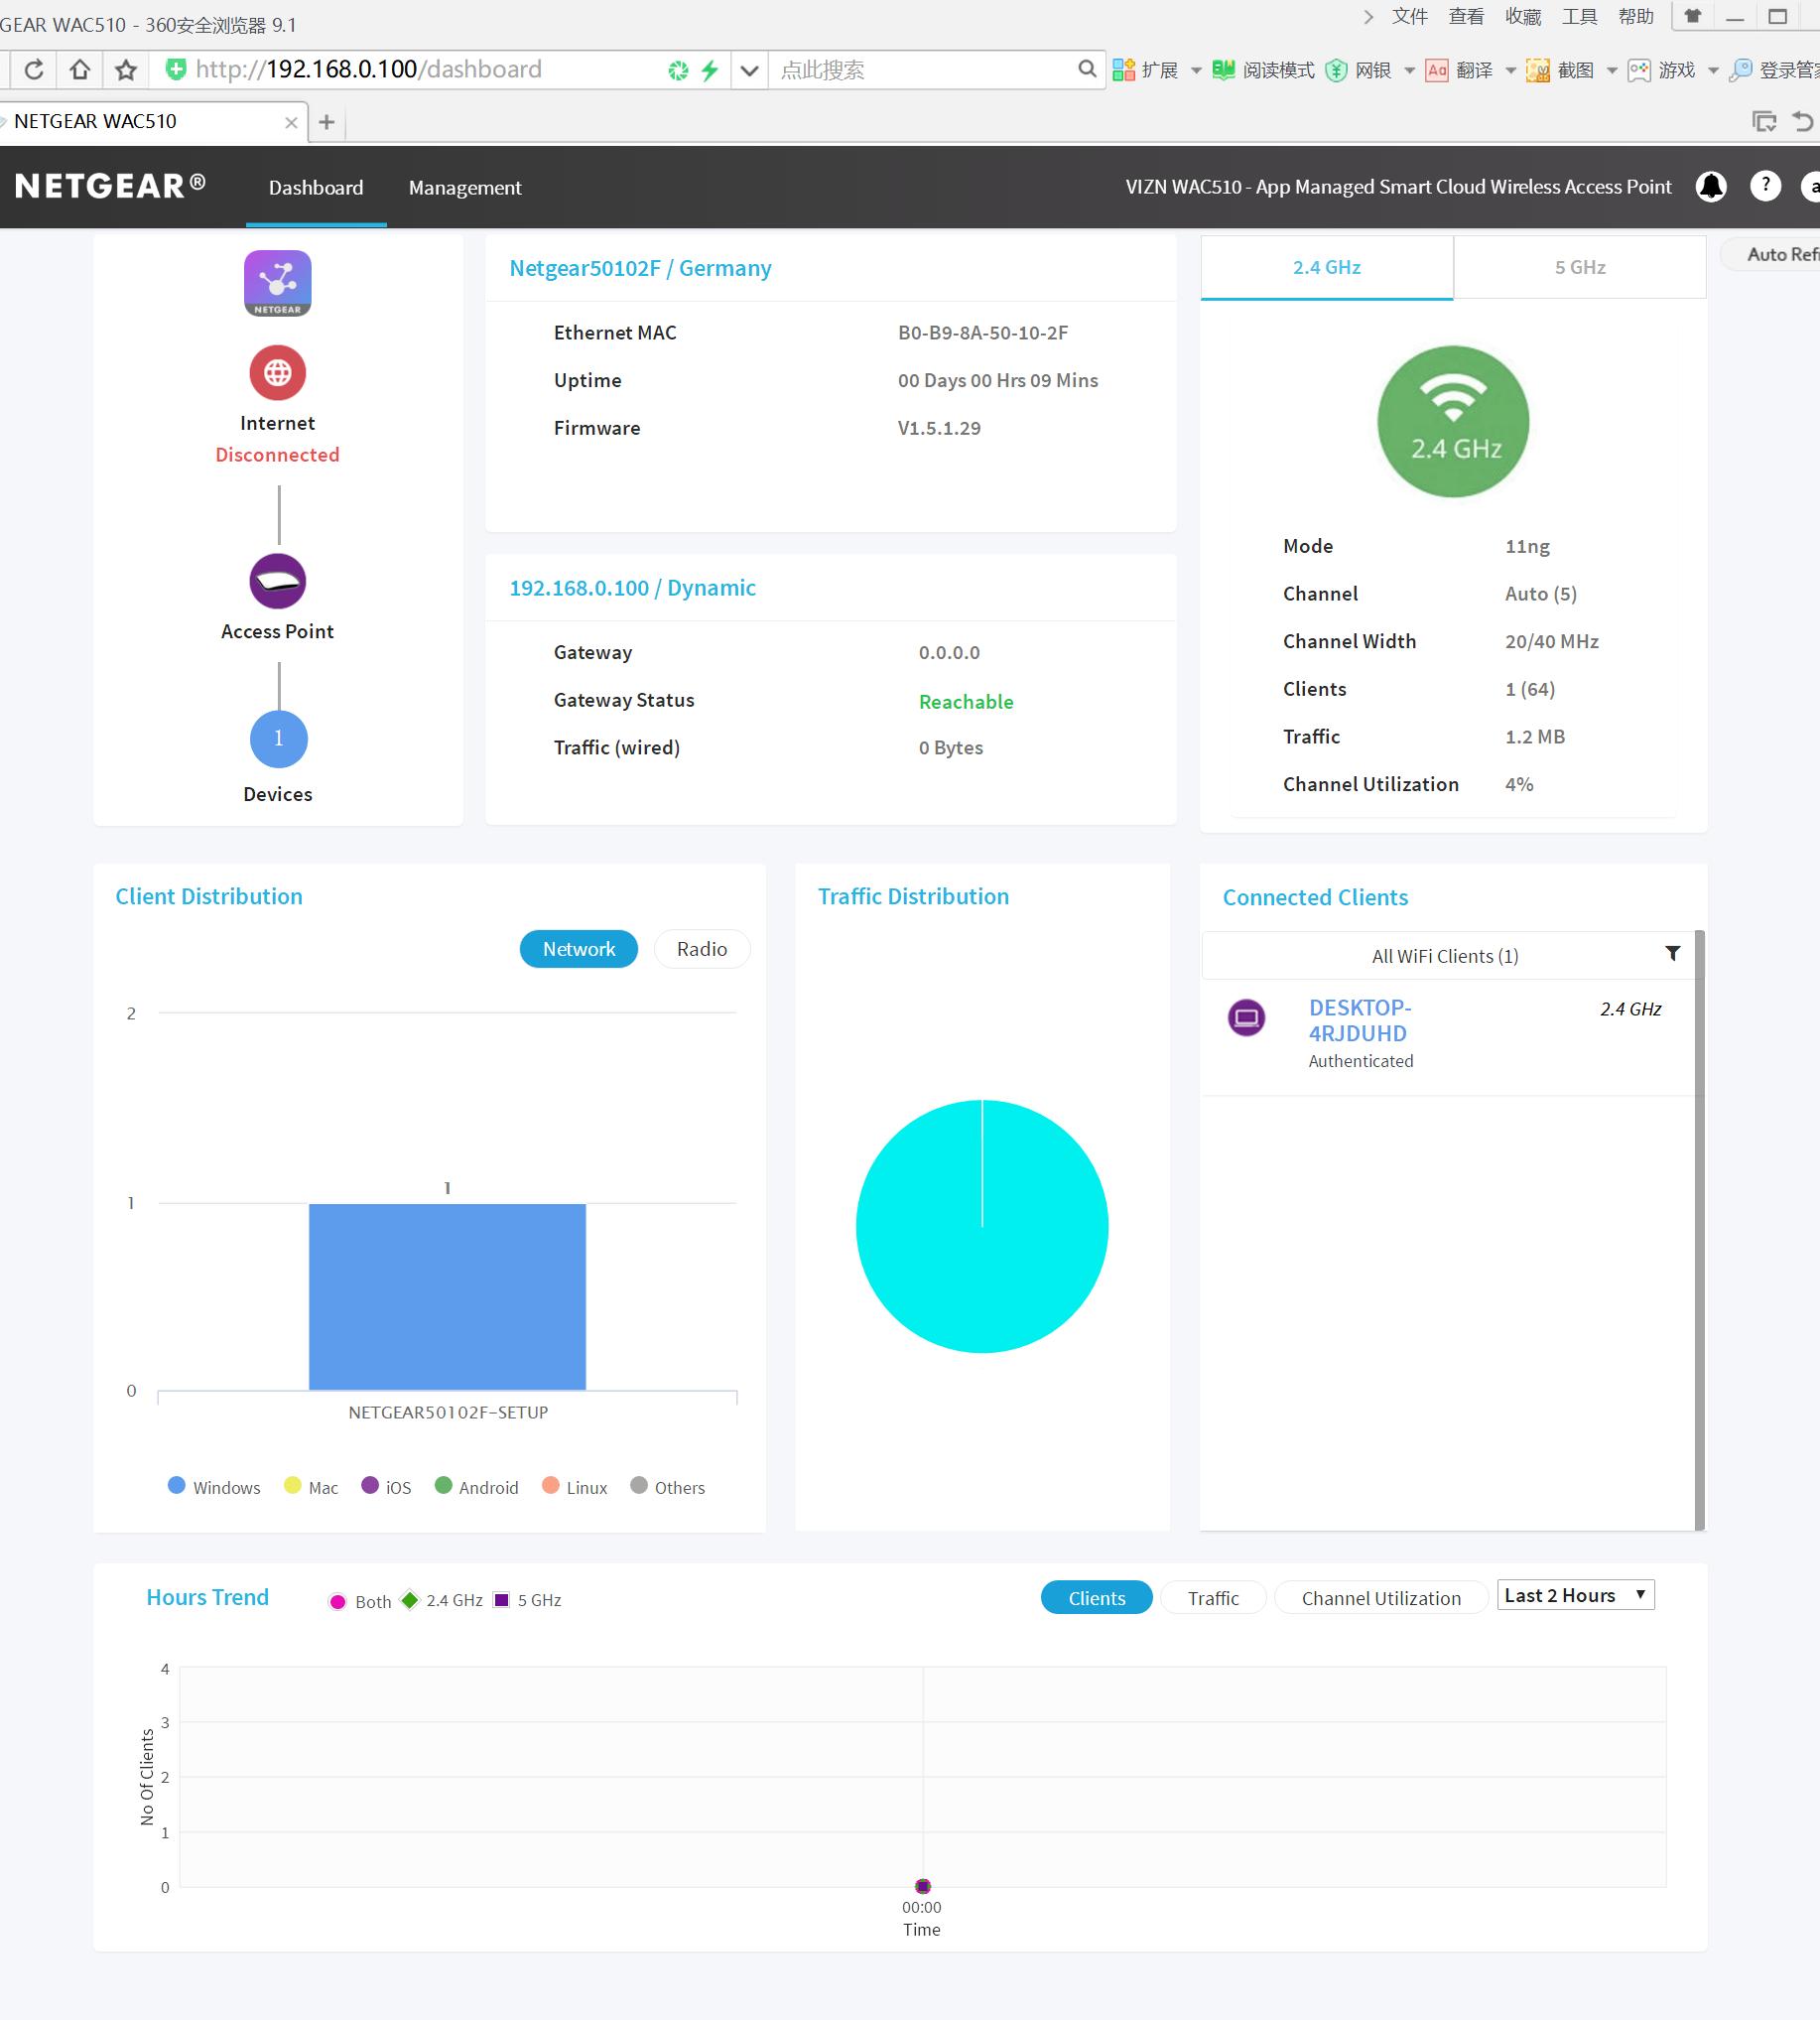Viewport: 1820px width, 2020px height.
Task: Click the NETGEAR logo
Action: coord(110,186)
